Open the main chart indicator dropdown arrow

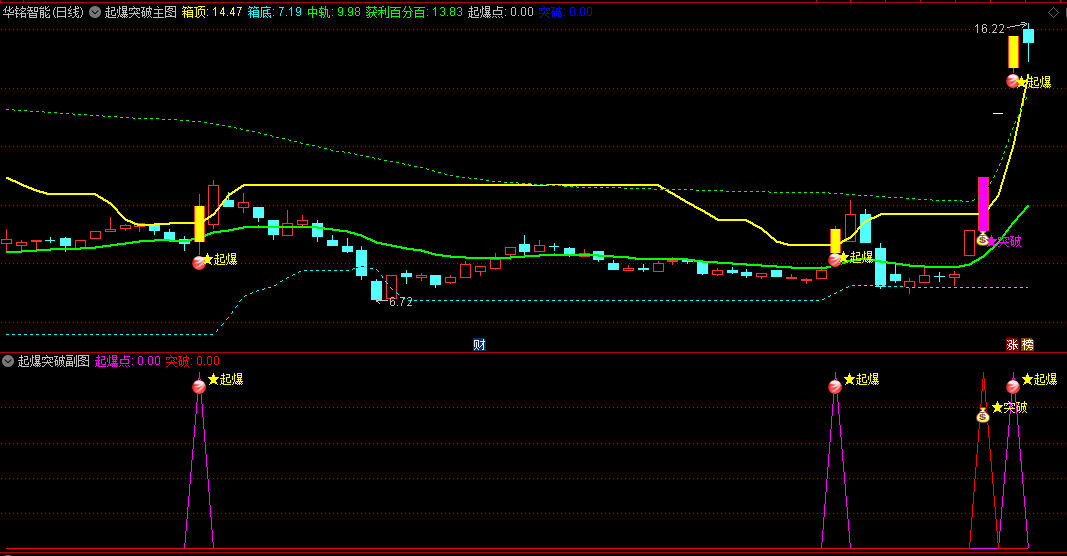[x=95, y=12]
